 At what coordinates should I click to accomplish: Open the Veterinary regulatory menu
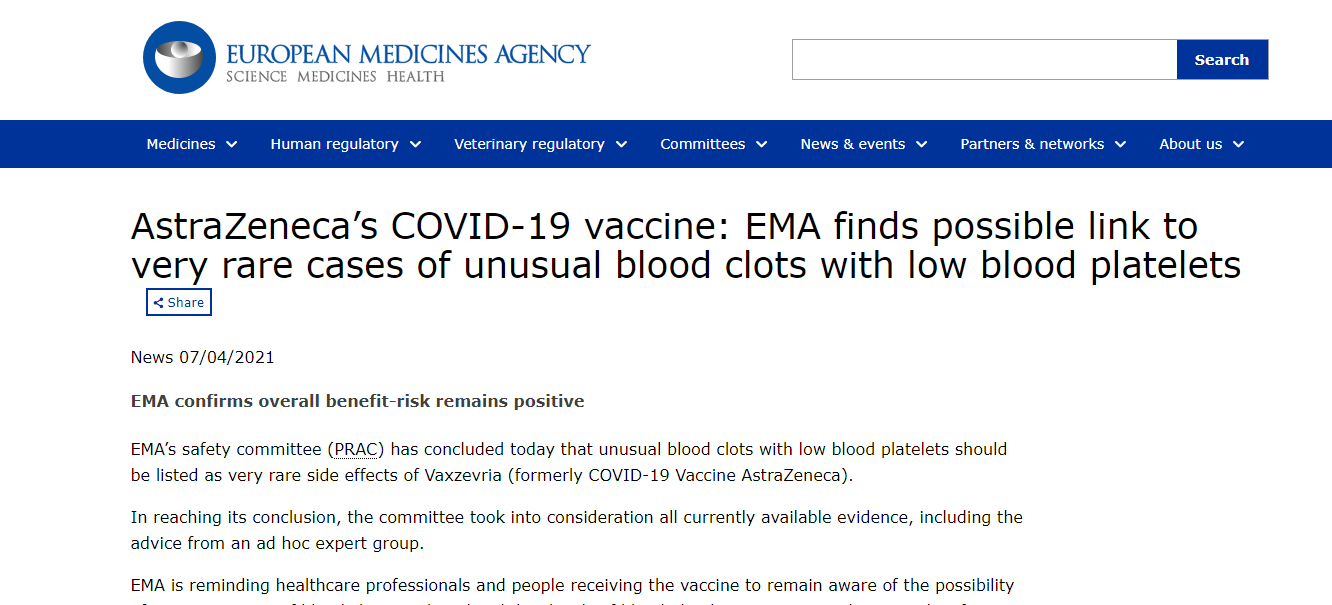529,144
